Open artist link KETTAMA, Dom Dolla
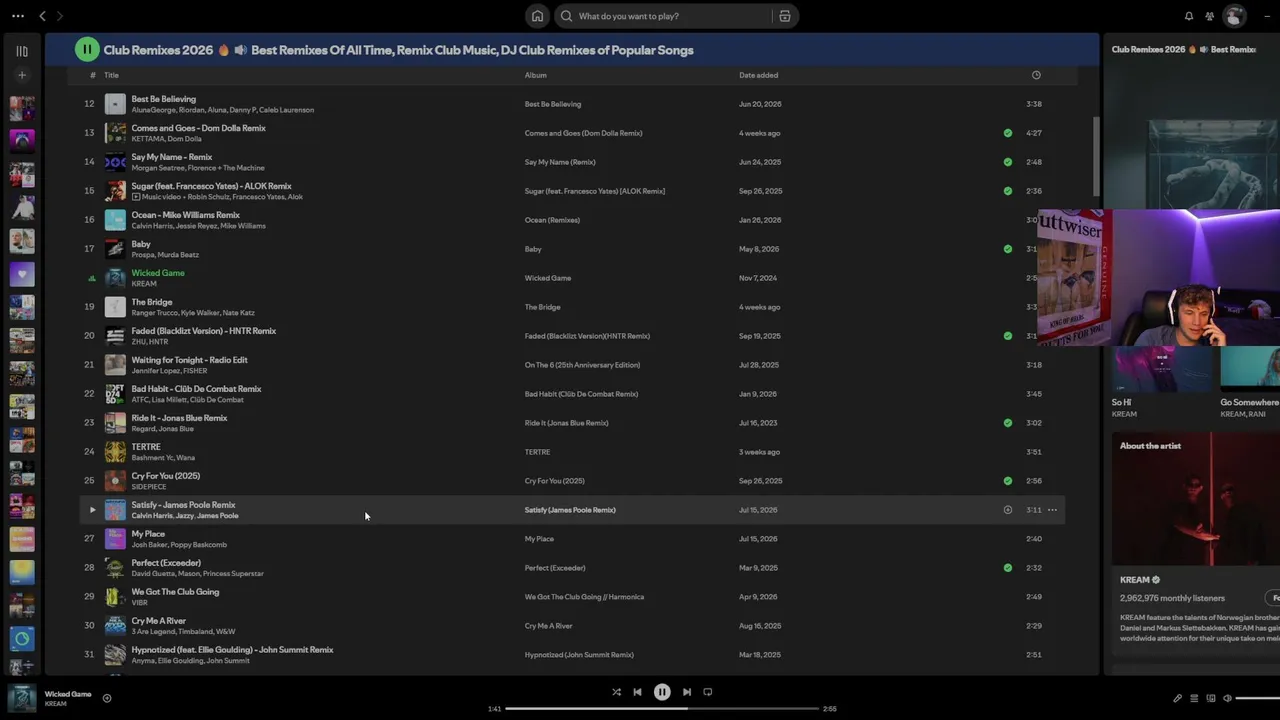1280x720 pixels. tap(166, 139)
